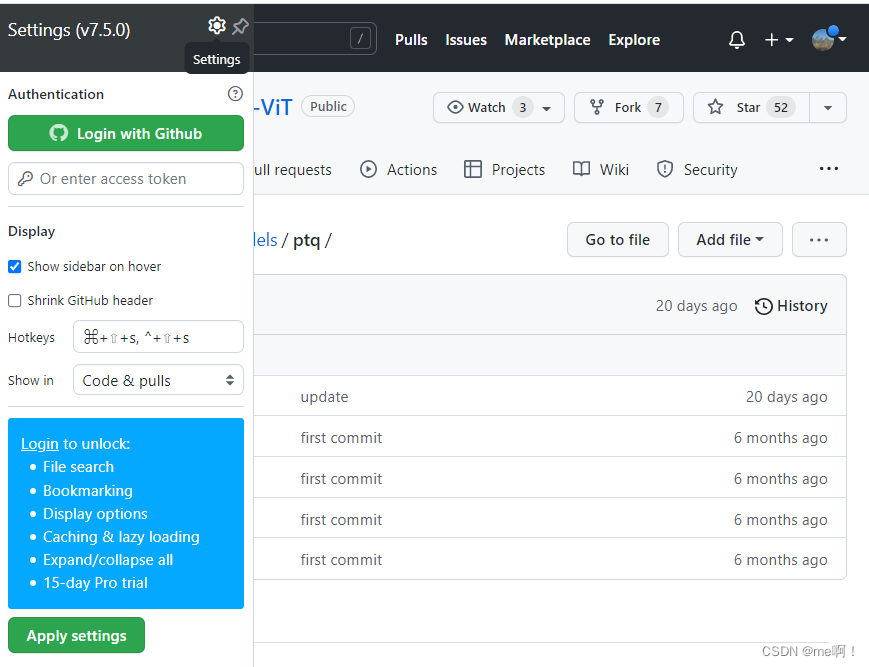The image size is (869, 667).
Task: Open Octotree settings gear icon
Action: click(217, 25)
